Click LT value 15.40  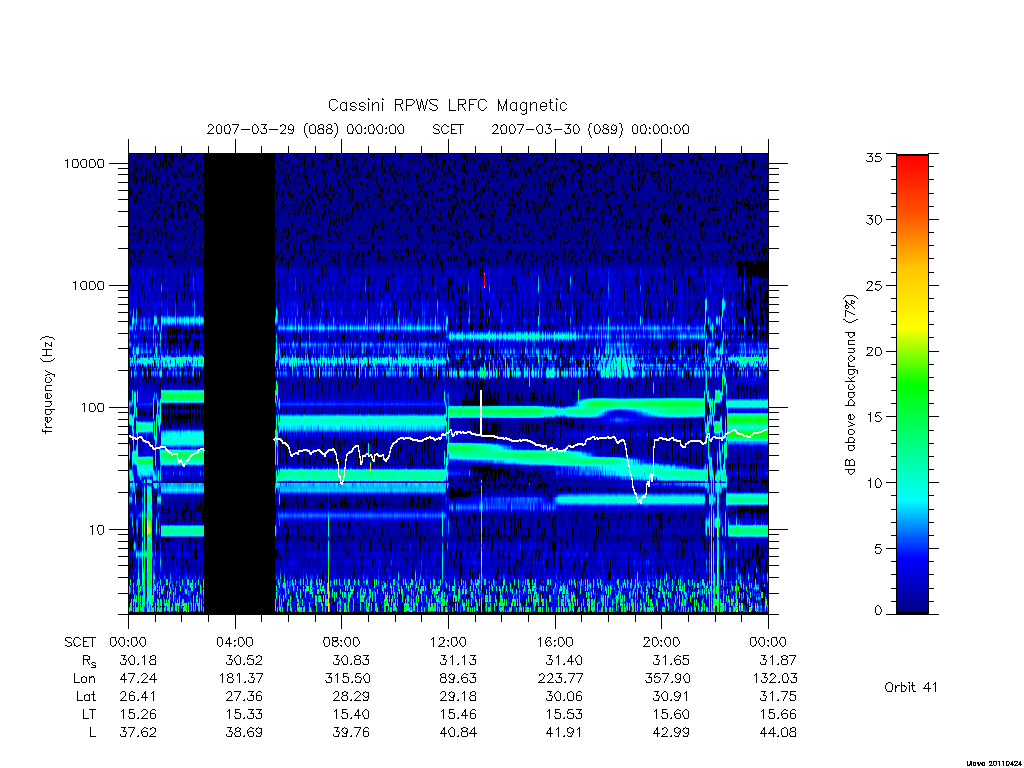coord(351,714)
